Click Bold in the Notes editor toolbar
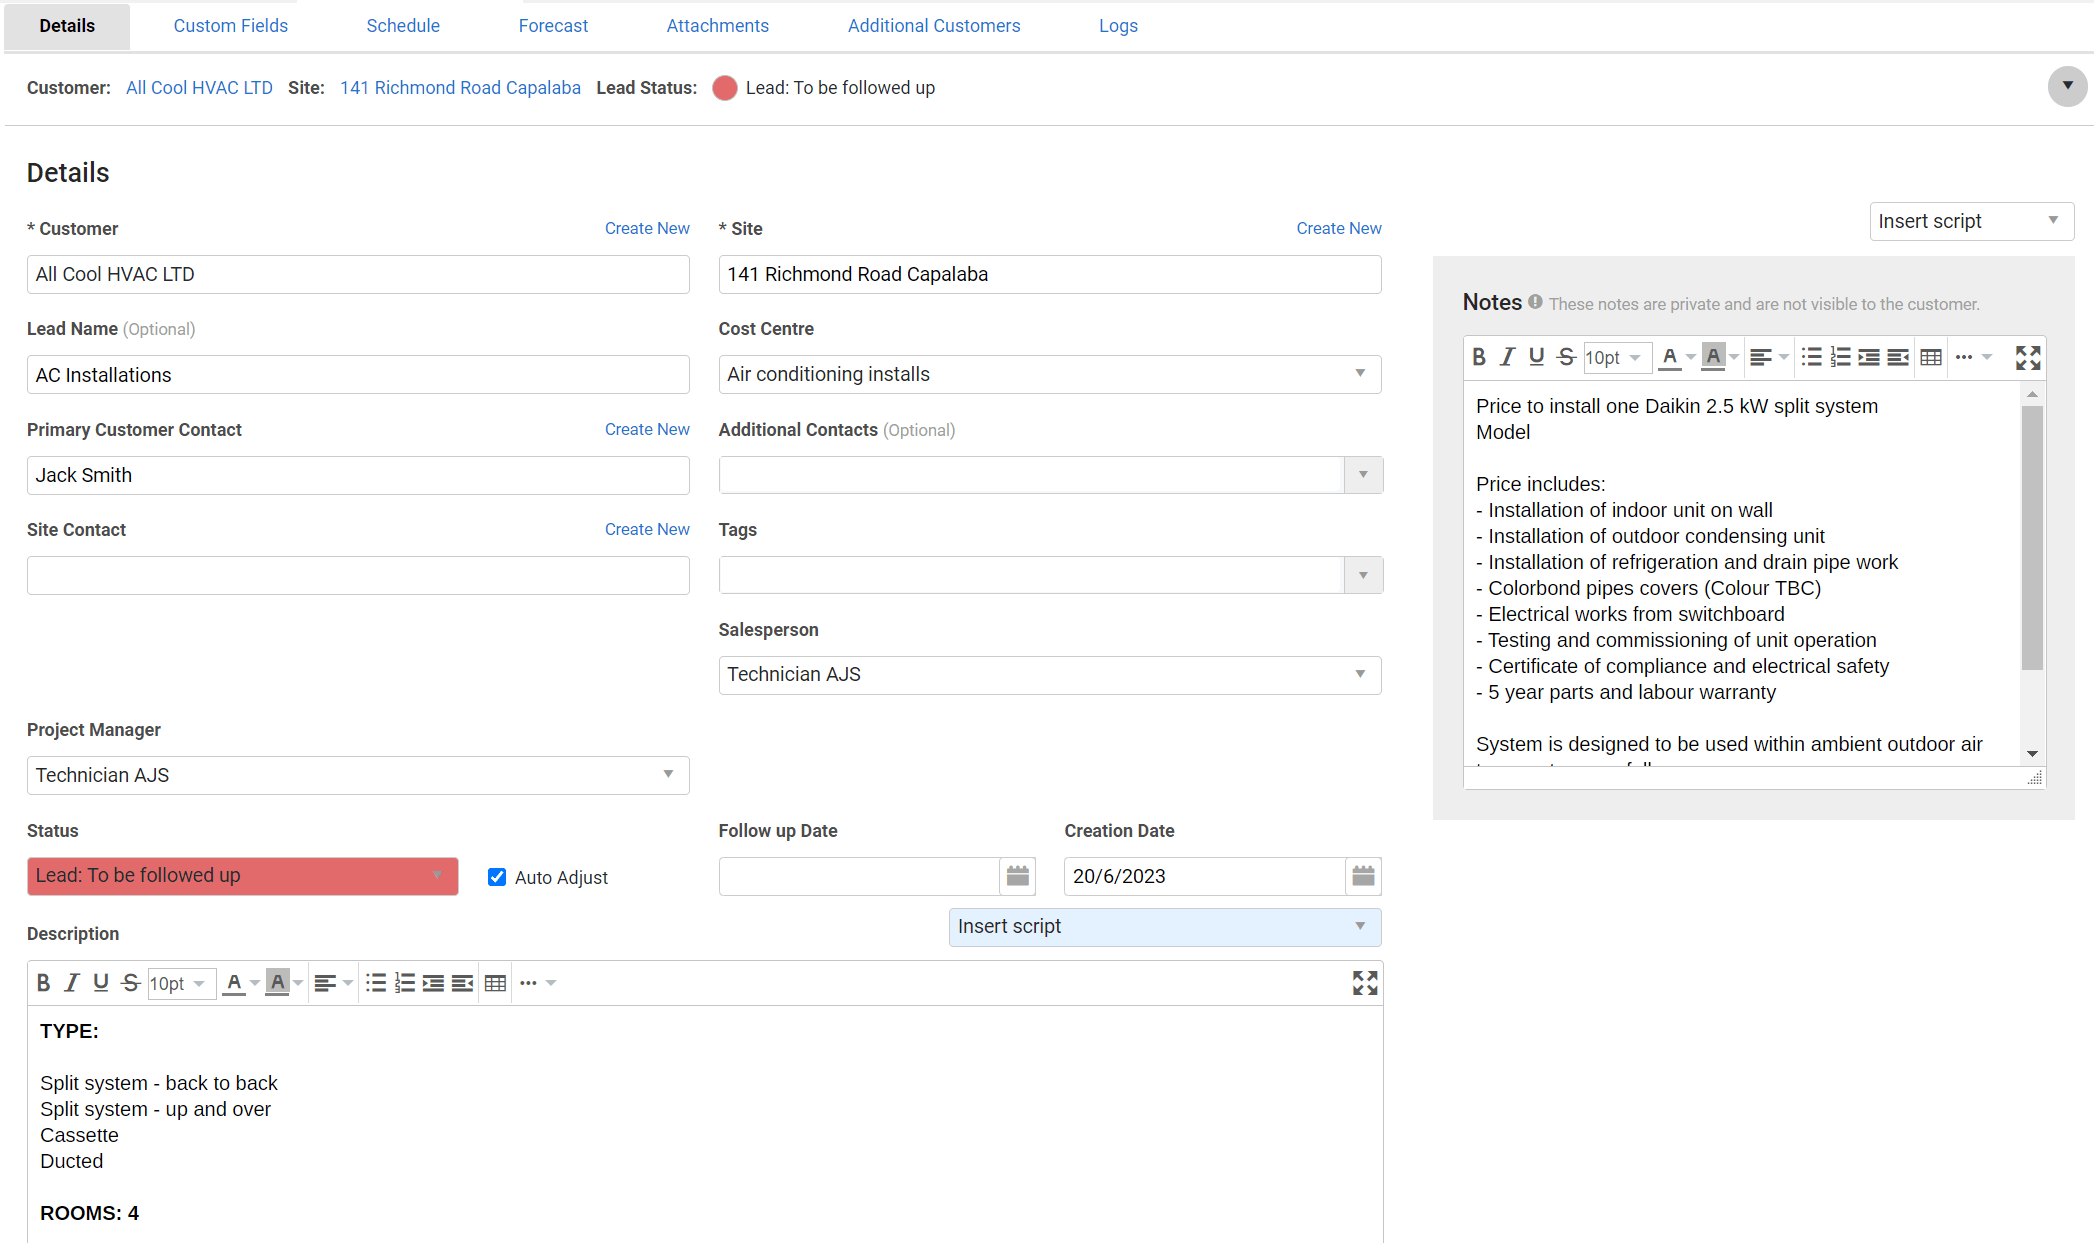 [1479, 357]
